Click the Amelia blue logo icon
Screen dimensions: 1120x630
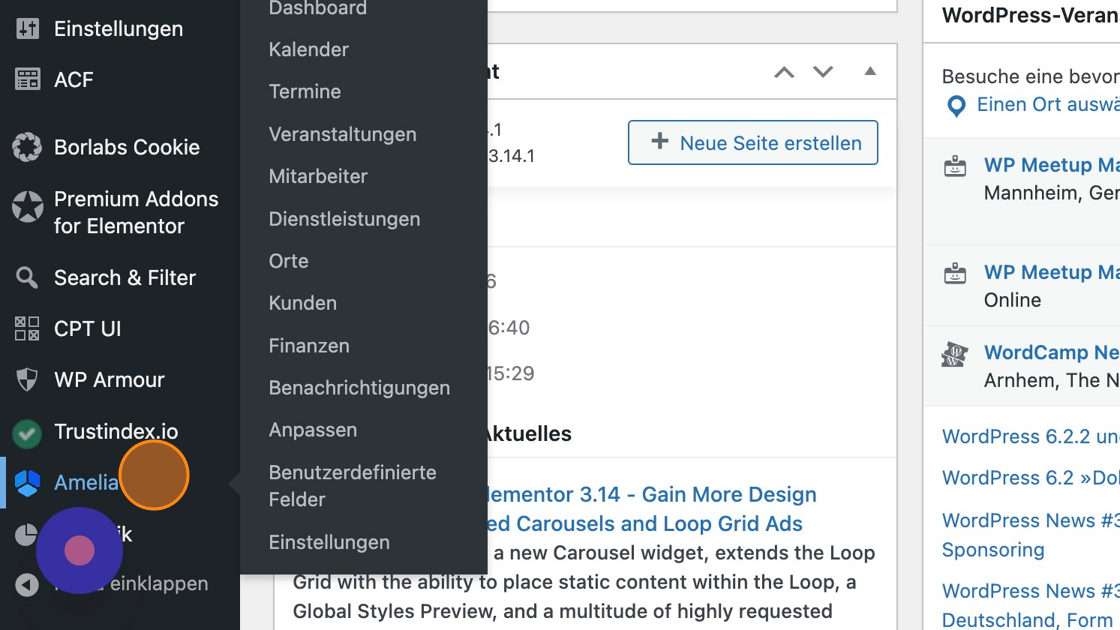click(x=27, y=483)
